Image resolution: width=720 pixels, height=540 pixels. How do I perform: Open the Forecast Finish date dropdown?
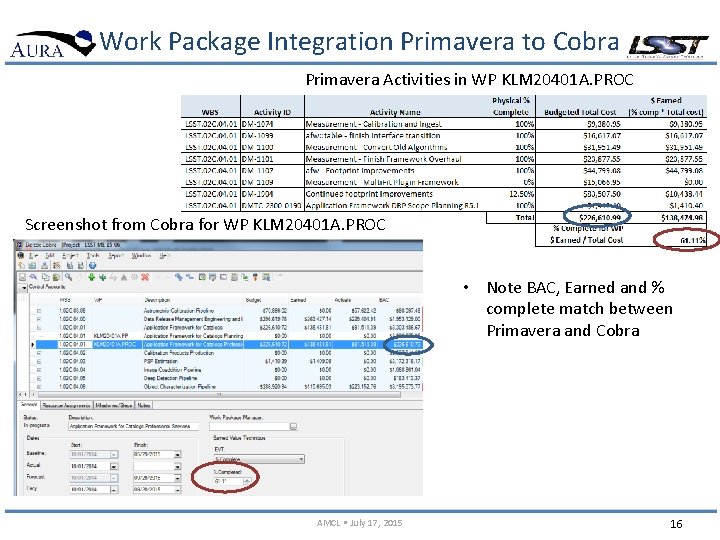[177, 478]
